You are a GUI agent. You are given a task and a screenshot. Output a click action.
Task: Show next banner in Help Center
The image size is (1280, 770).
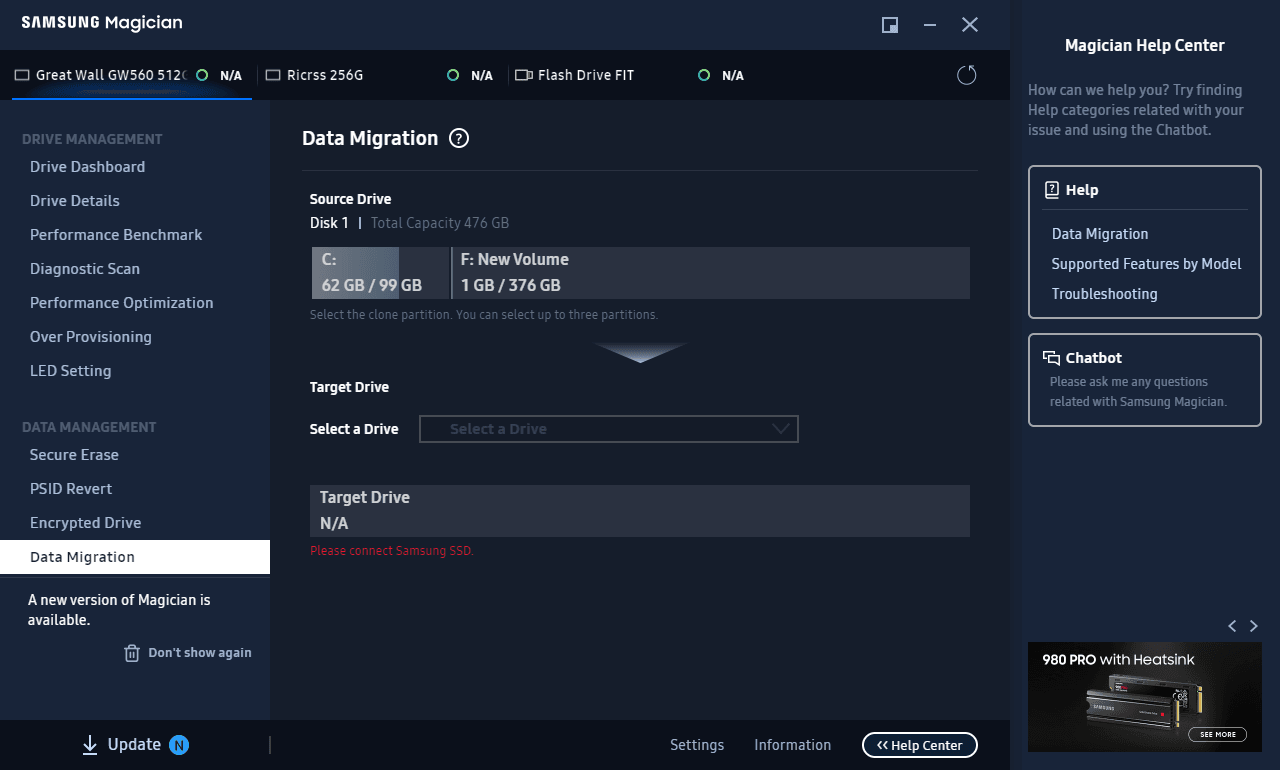[1254, 626]
